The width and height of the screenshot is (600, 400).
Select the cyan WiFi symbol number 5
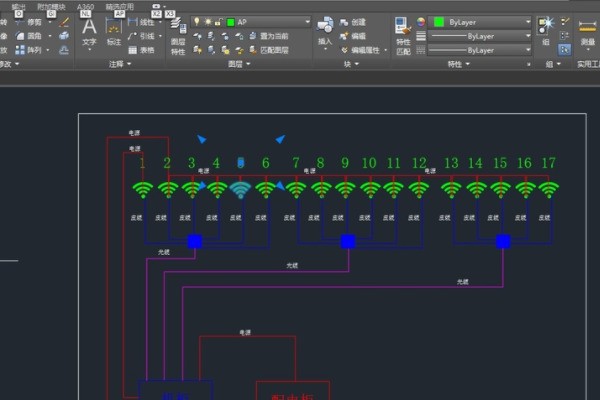pyautogui.click(x=240, y=188)
